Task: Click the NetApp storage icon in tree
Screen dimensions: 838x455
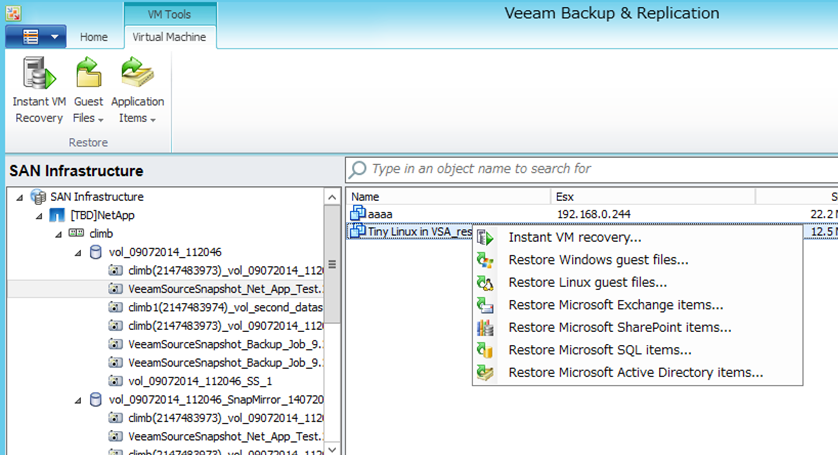Action: click(57, 215)
